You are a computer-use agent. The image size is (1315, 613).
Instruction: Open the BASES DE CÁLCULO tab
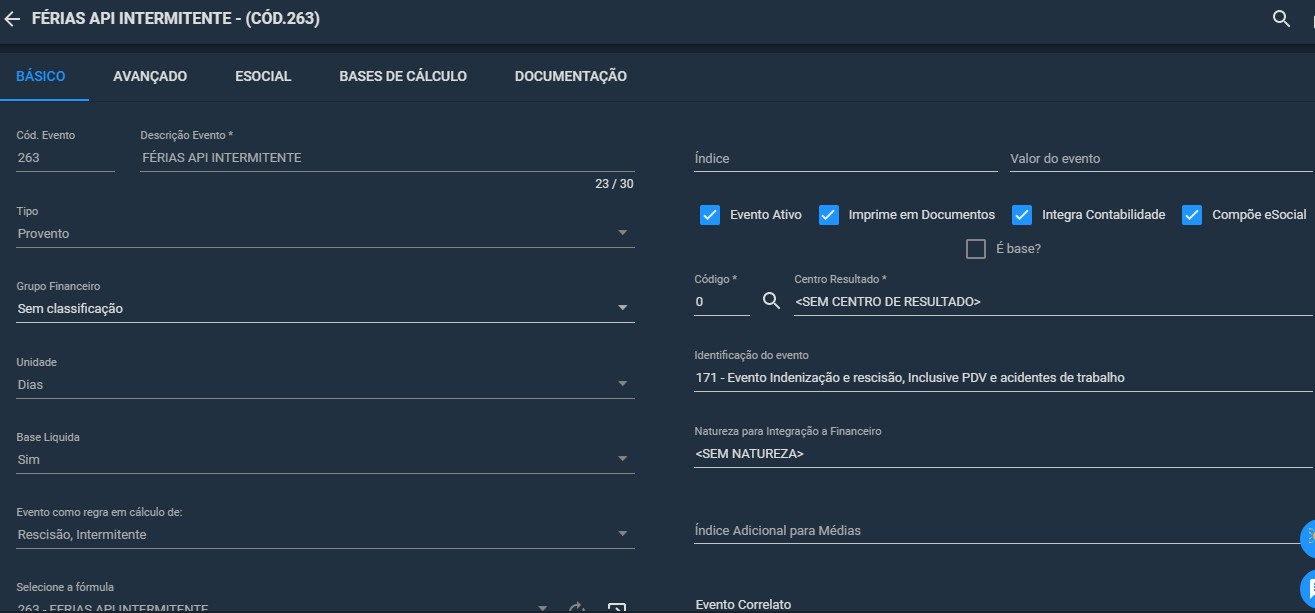403,76
